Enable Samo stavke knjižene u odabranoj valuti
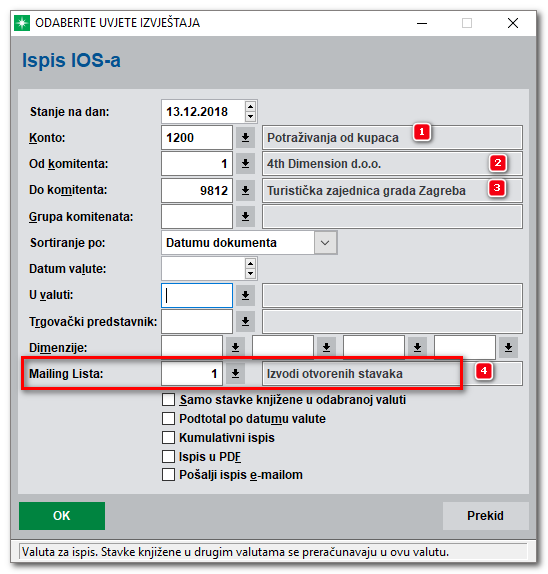Viewport: 548px width, 574px height. (168, 399)
